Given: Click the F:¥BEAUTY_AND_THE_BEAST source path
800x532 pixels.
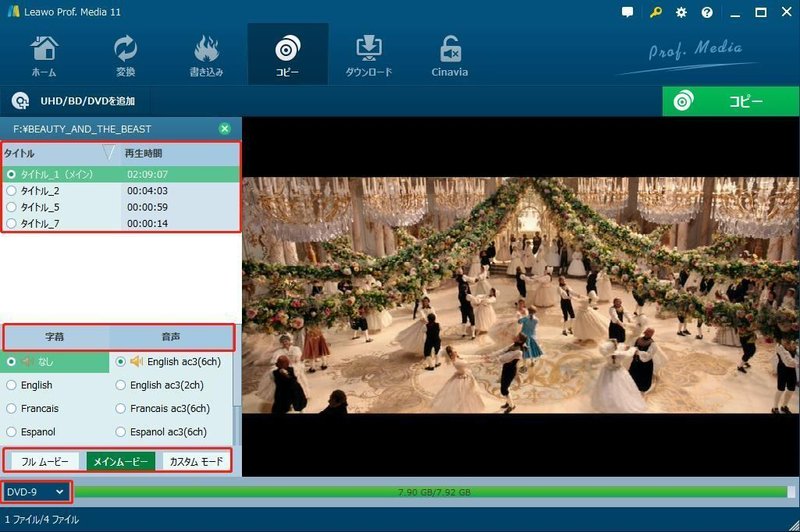Looking at the screenshot, I should [82, 129].
